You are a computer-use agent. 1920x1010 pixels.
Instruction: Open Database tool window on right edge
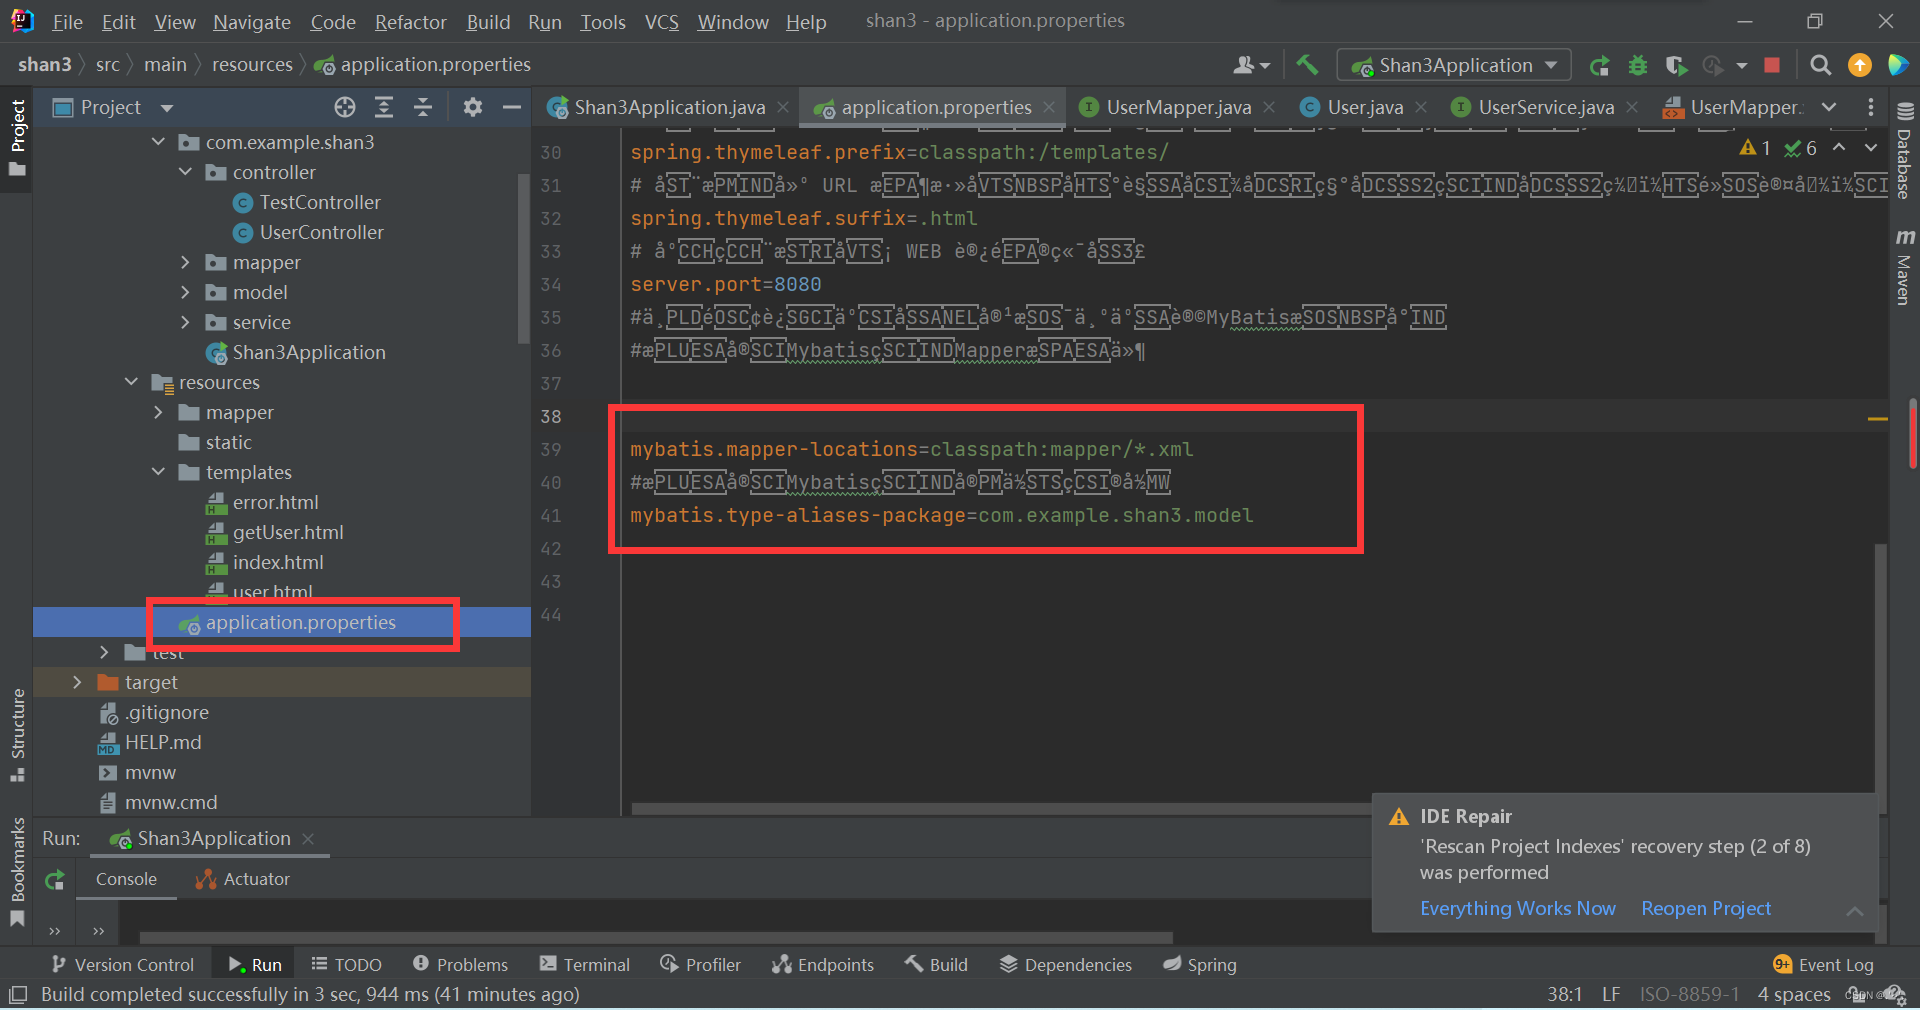coord(1904,150)
